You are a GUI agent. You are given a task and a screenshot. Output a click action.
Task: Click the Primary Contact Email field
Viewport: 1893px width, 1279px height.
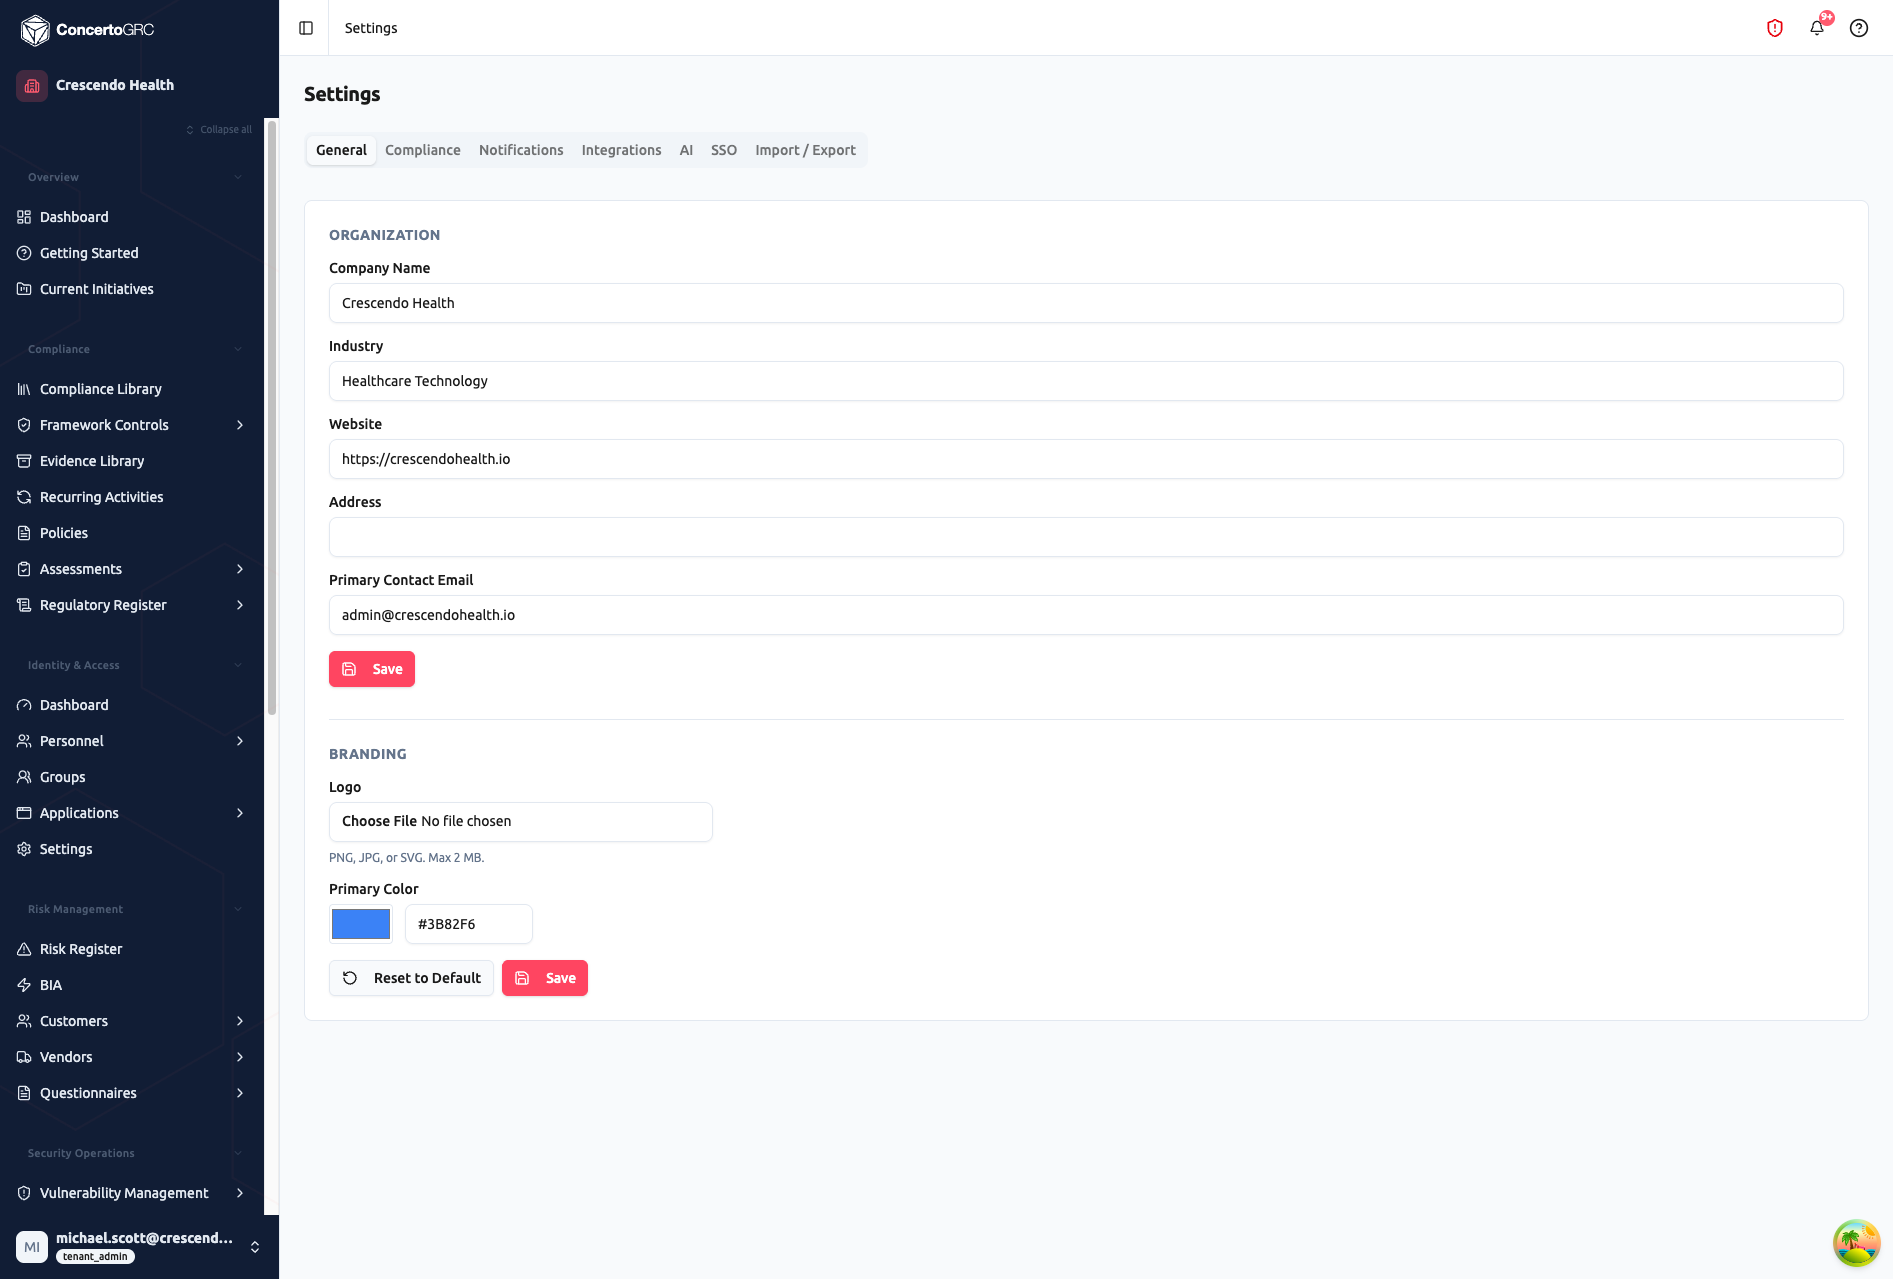point(1086,615)
